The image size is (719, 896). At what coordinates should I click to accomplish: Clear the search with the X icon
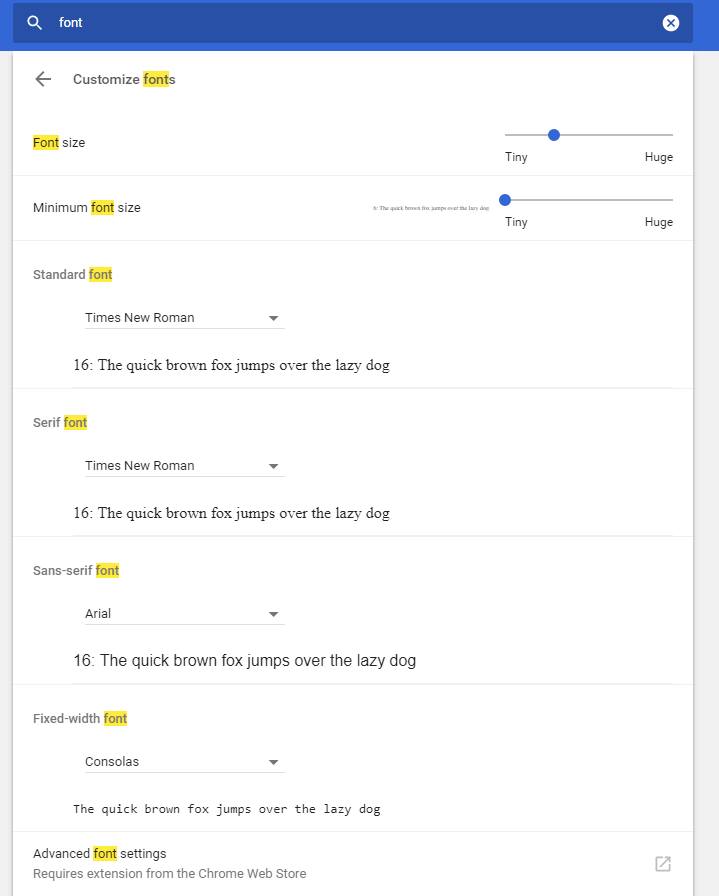[x=670, y=23]
